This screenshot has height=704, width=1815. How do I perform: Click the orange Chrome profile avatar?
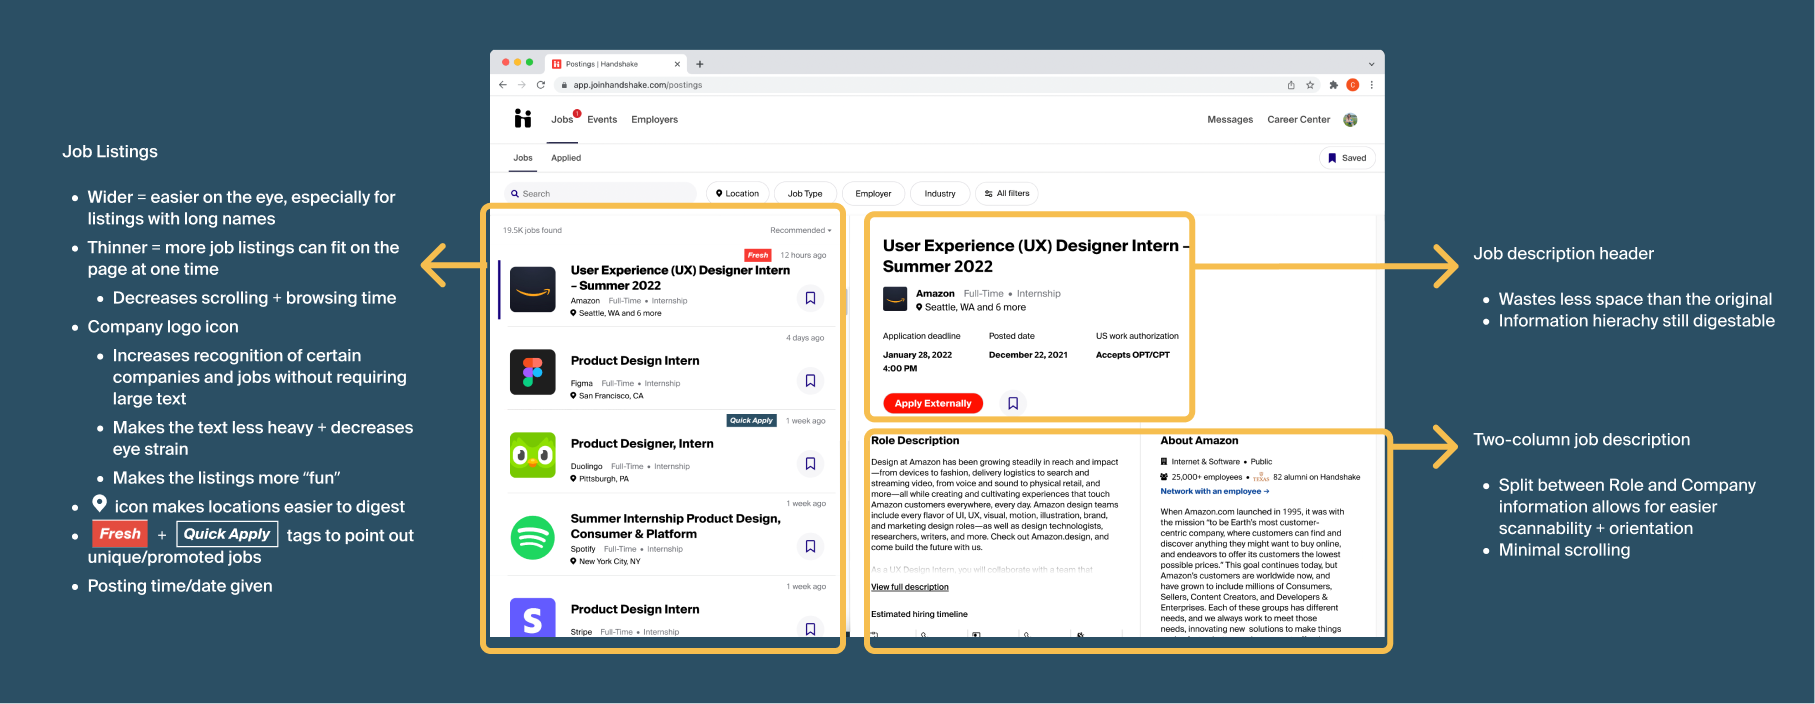coord(1352,85)
